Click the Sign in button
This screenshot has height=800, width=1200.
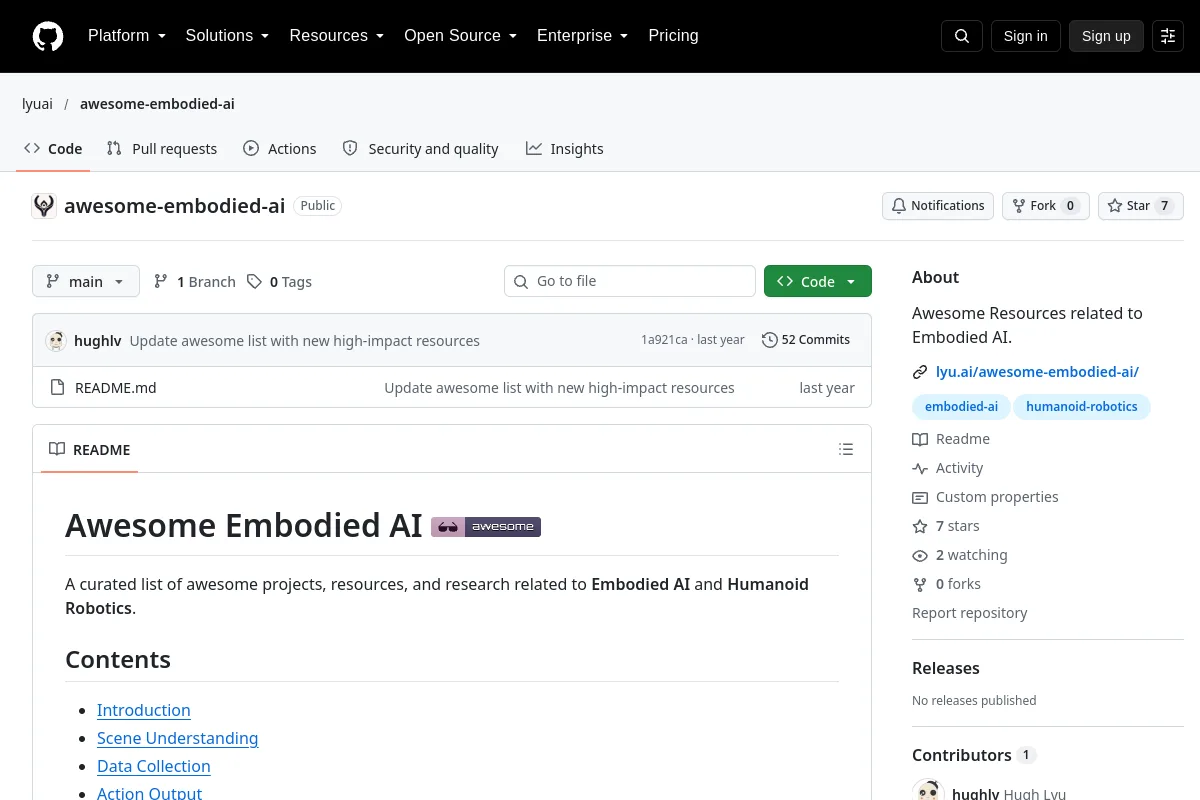pos(1025,36)
